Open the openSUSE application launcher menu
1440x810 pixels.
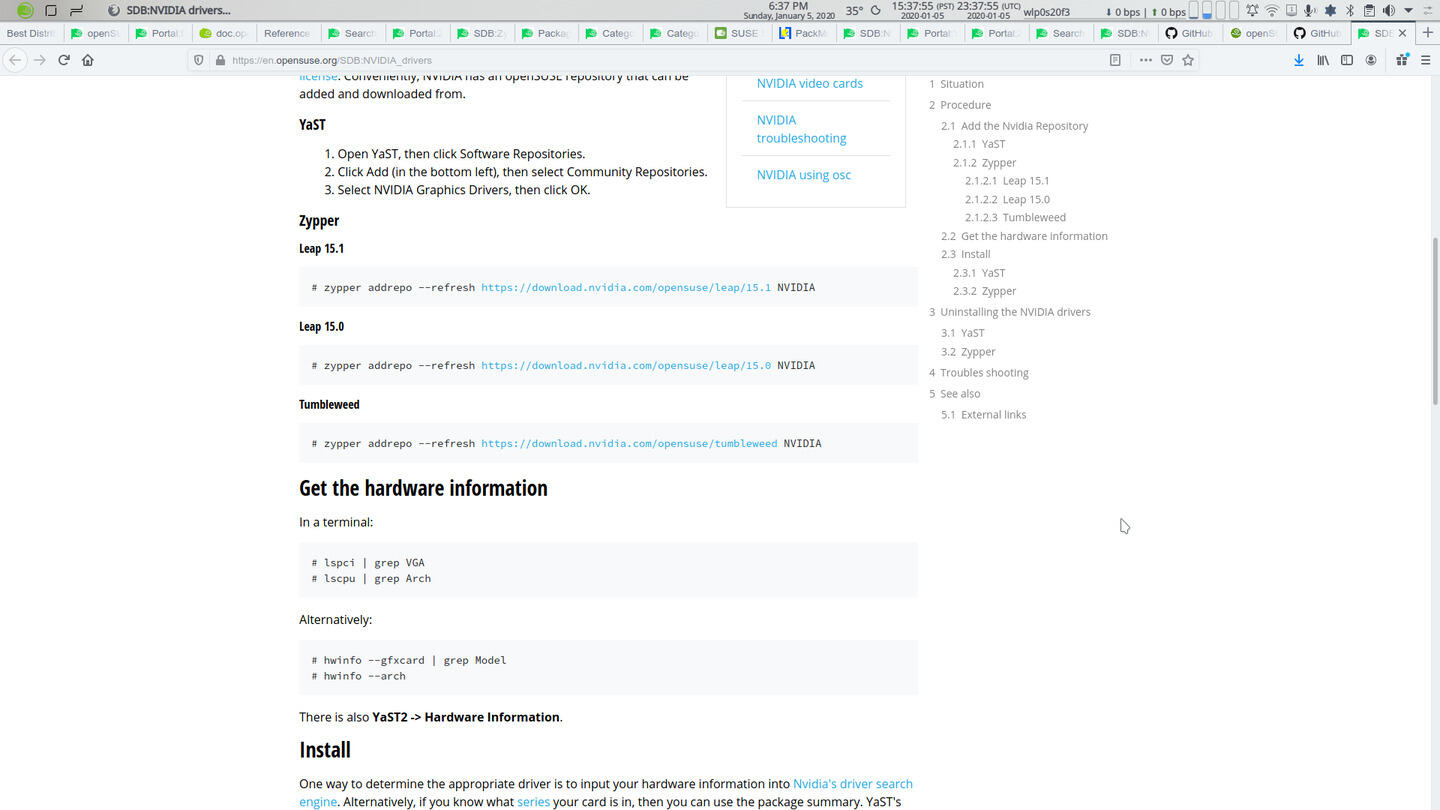25,11
